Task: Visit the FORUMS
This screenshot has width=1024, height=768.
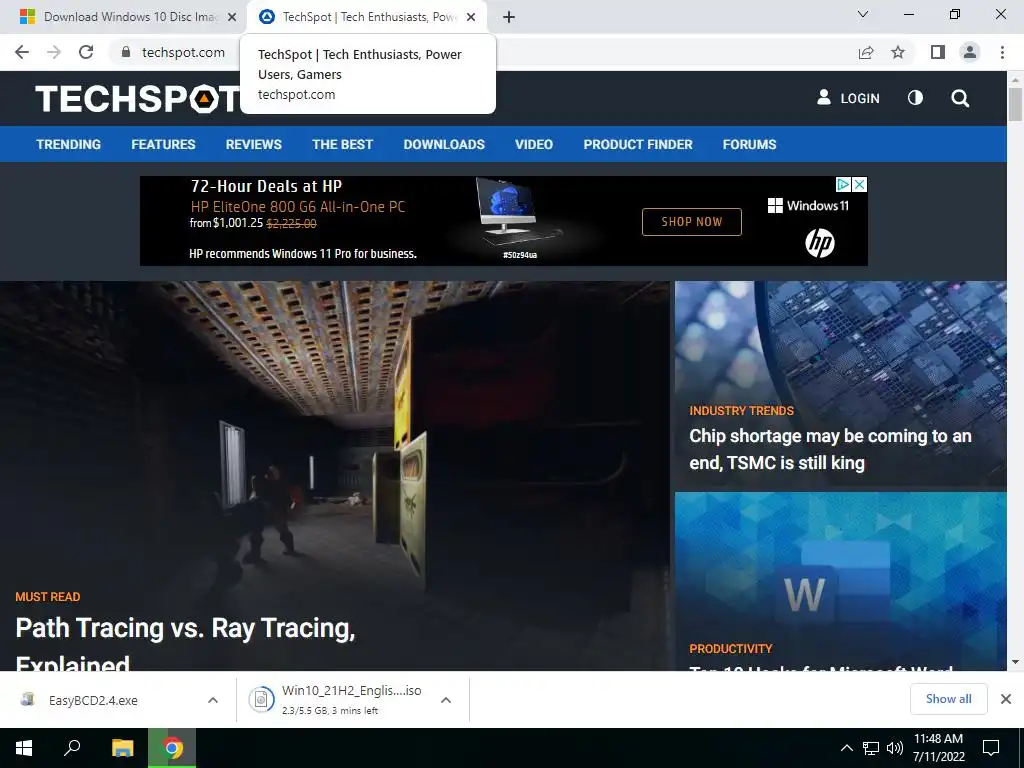Action: (749, 144)
